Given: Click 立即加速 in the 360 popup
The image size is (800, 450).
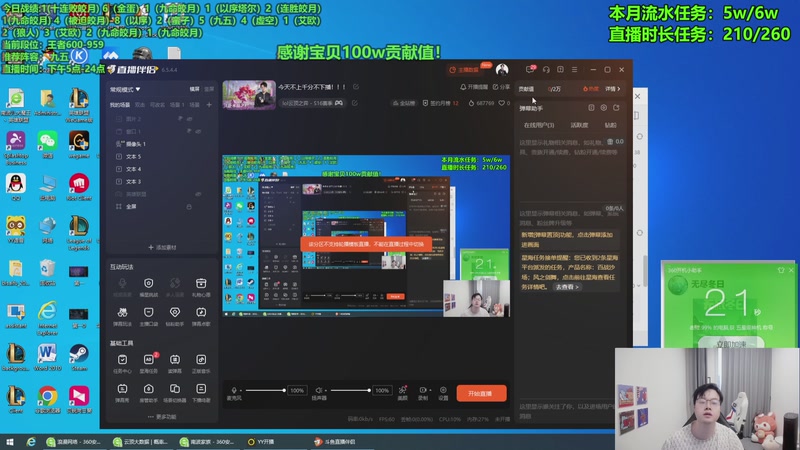Looking at the screenshot, I should [x=731, y=343].
